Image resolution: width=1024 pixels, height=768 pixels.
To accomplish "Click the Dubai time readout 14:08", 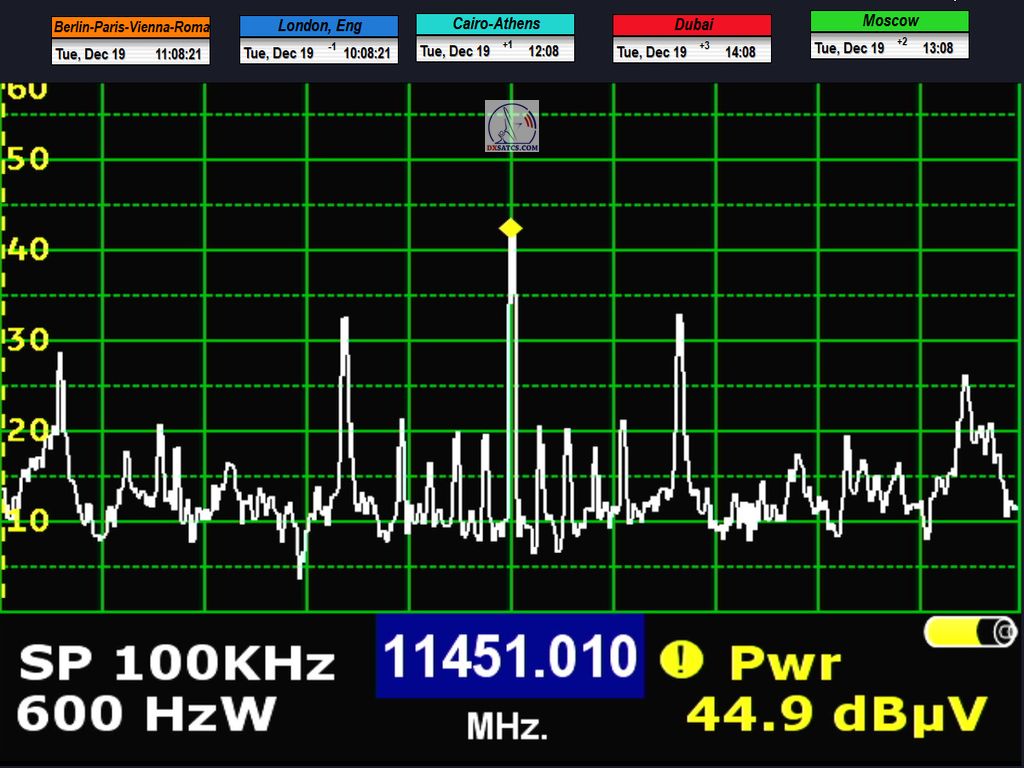I will pos(739,52).
